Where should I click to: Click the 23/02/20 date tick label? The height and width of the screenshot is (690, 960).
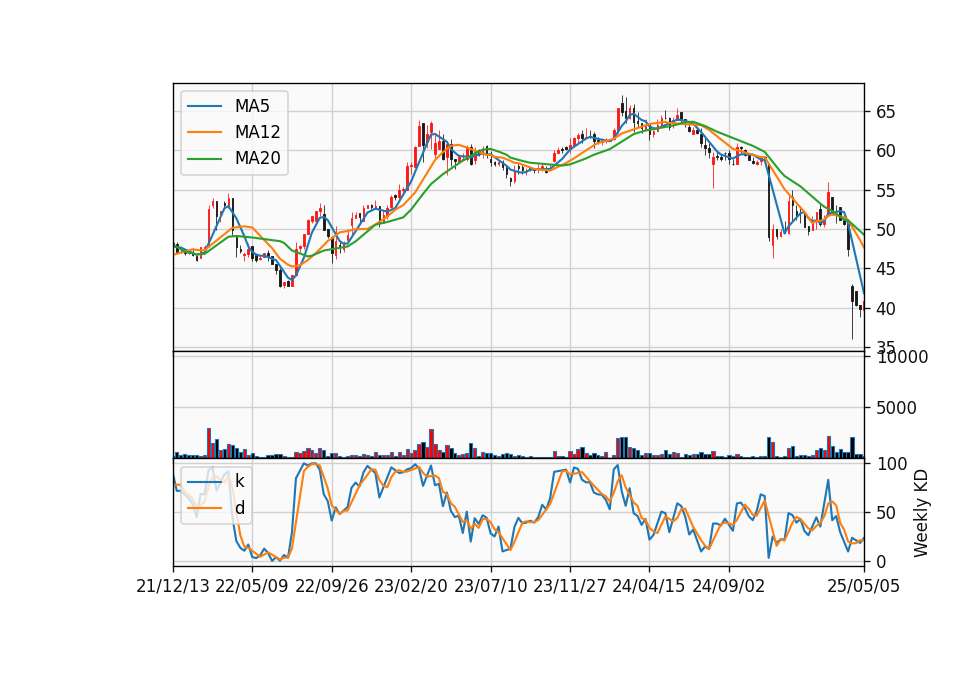(411, 586)
